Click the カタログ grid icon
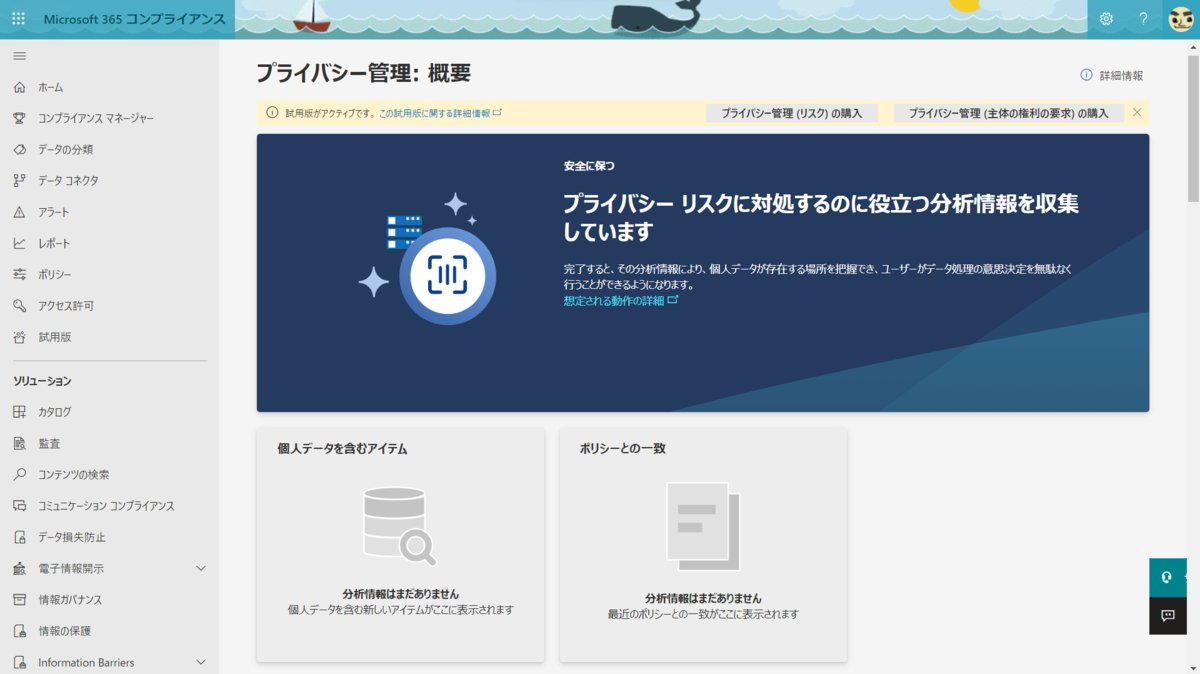Image resolution: width=1200 pixels, height=674 pixels. tap(19, 411)
